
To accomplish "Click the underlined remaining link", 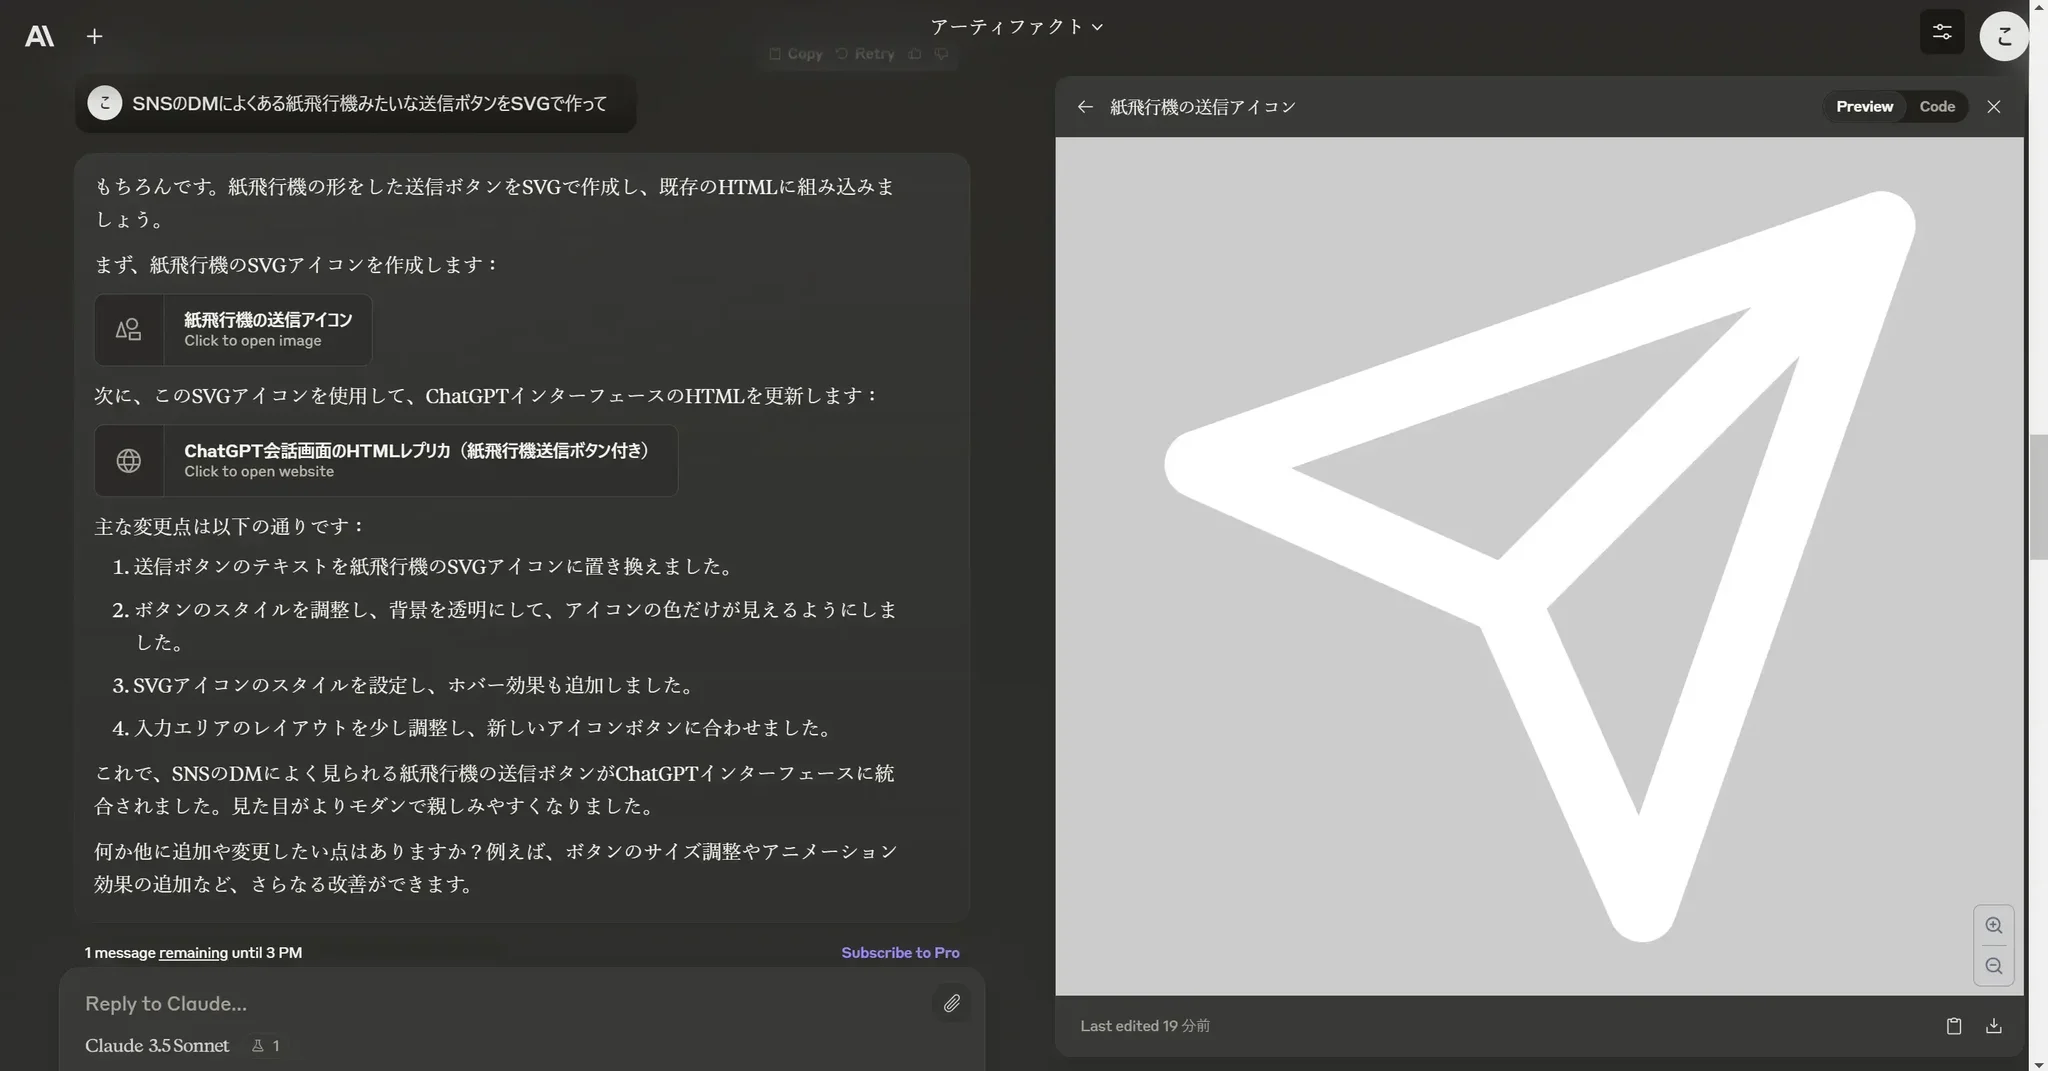I will [x=193, y=953].
